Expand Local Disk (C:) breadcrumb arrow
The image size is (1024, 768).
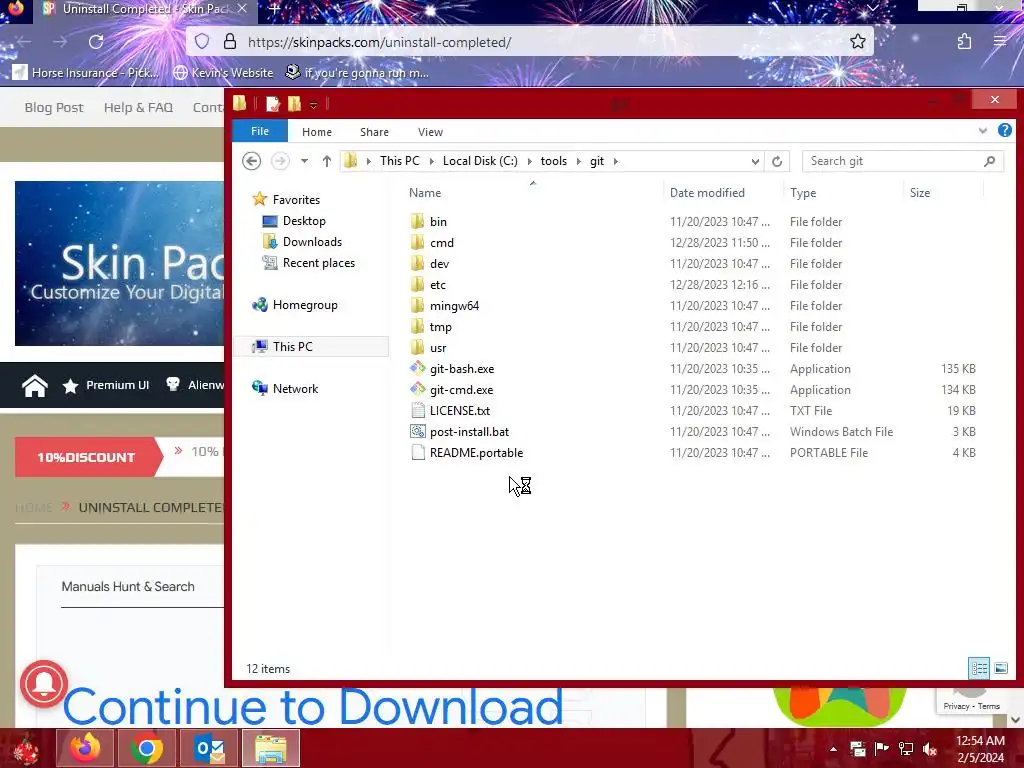(x=529, y=161)
